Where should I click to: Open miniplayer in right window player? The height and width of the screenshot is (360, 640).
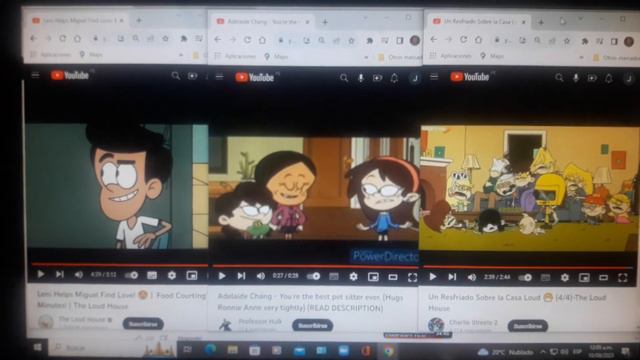click(584, 278)
